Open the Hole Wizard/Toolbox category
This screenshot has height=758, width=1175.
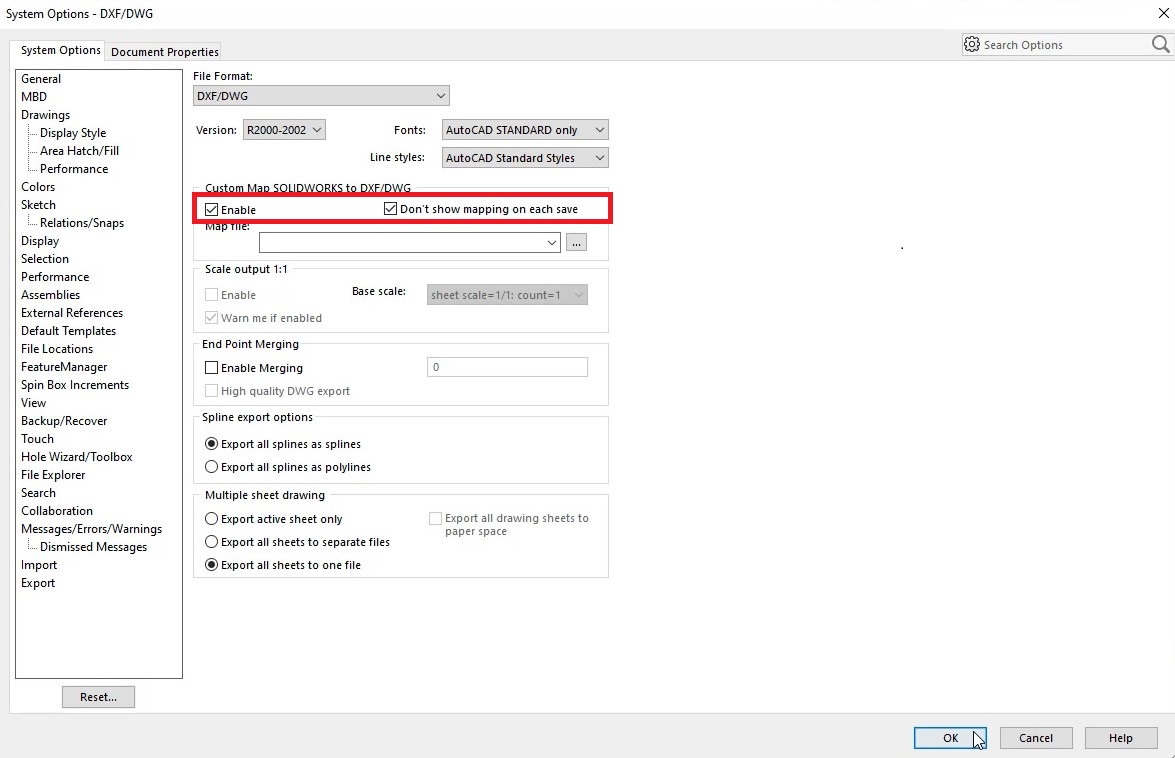coord(77,457)
